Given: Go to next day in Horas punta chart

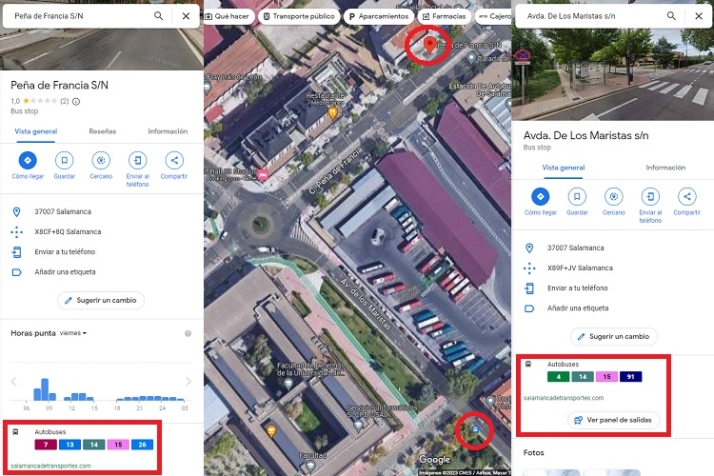Looking at the screenshot, I should point(188,381).
